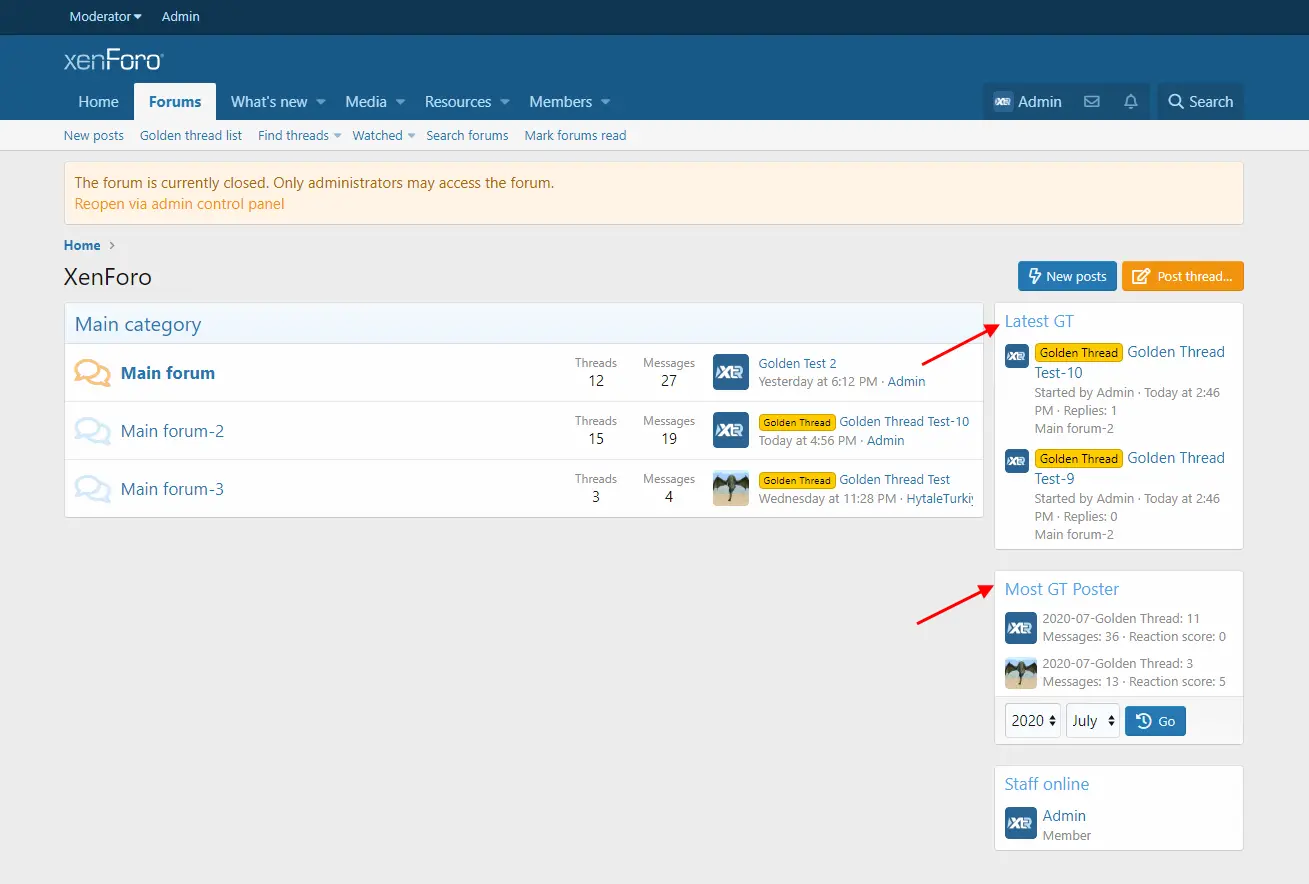Click Main forum-2 chat bubbles icon
The height and width of the screenshot is (884, 1309).
[93, 431]
